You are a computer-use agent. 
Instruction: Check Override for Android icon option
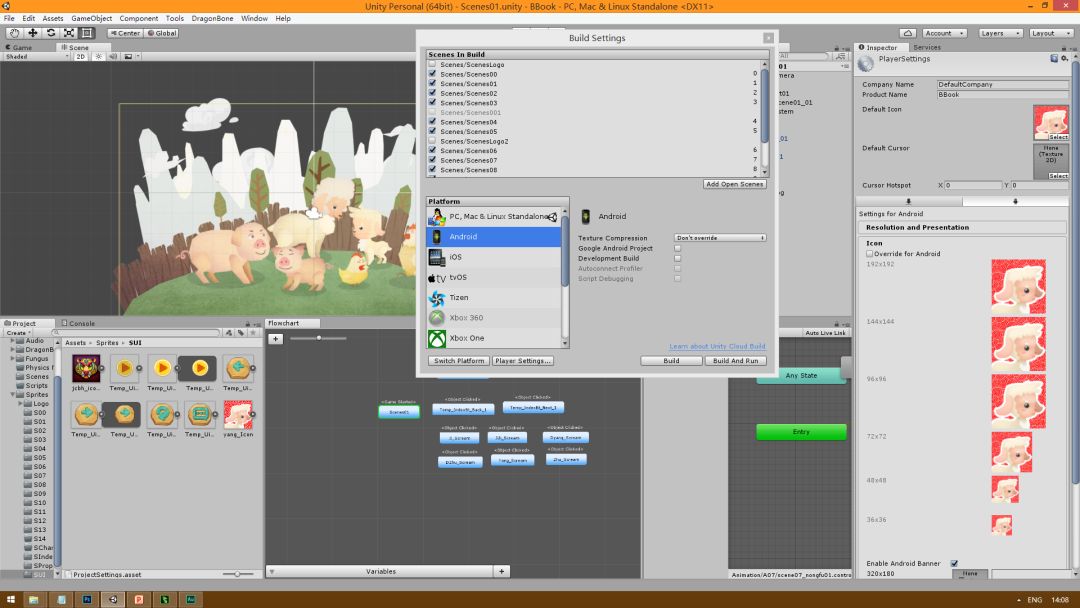869,254
